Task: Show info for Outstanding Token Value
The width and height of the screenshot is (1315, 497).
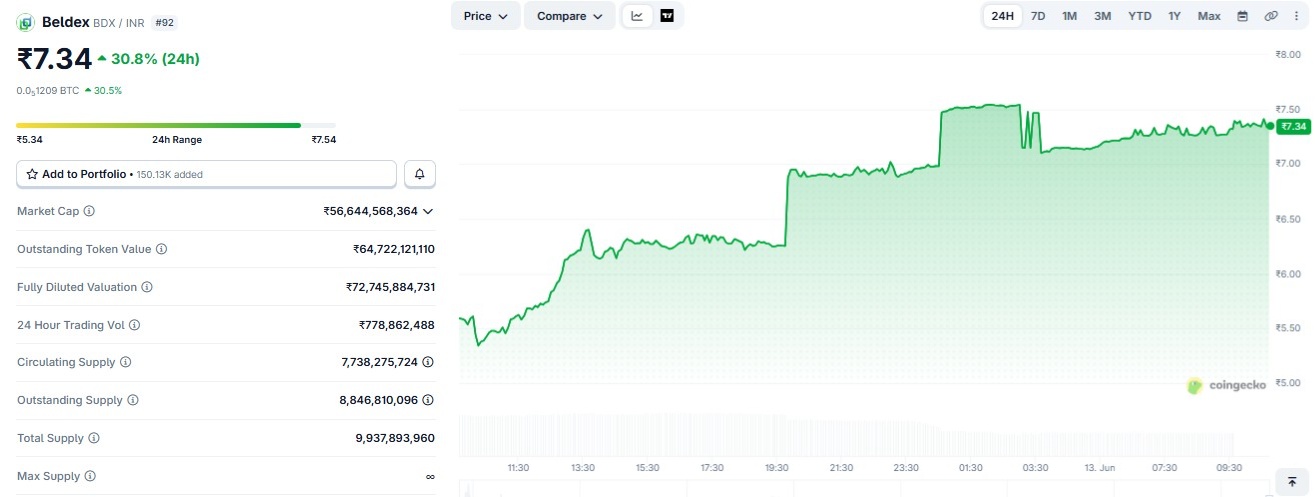Action: pyautogui.click(x=161, y=249)
